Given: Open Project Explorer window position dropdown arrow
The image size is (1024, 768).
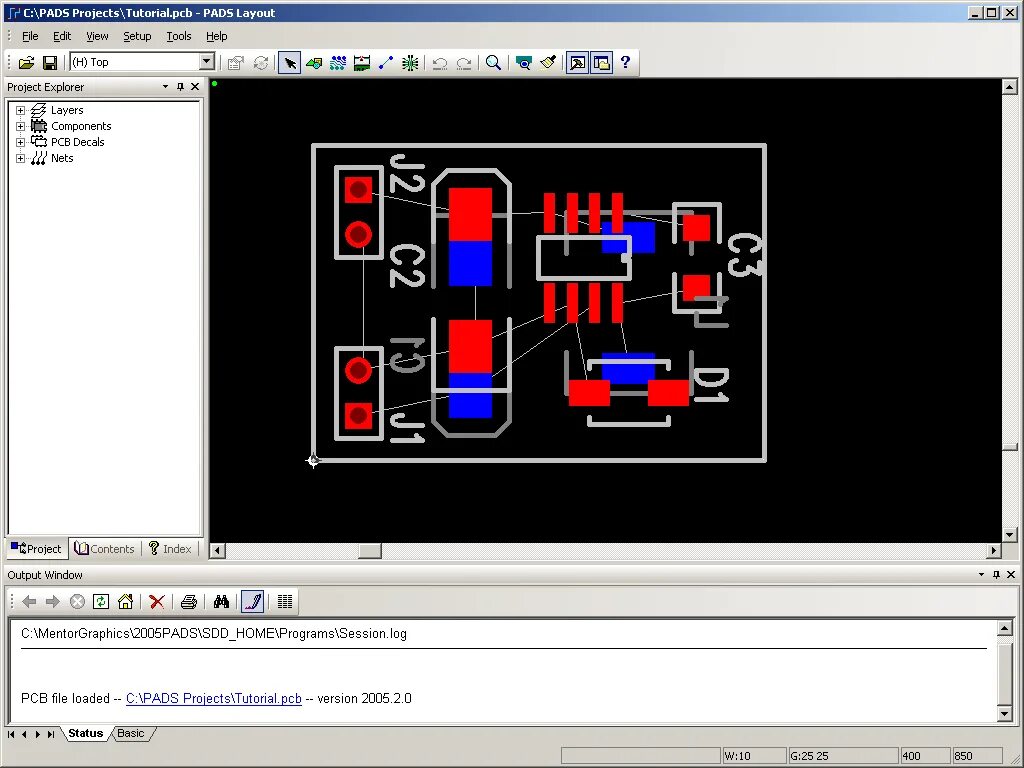Looking at the screenshot, I should pyautogui.click(x=165, y=86).
